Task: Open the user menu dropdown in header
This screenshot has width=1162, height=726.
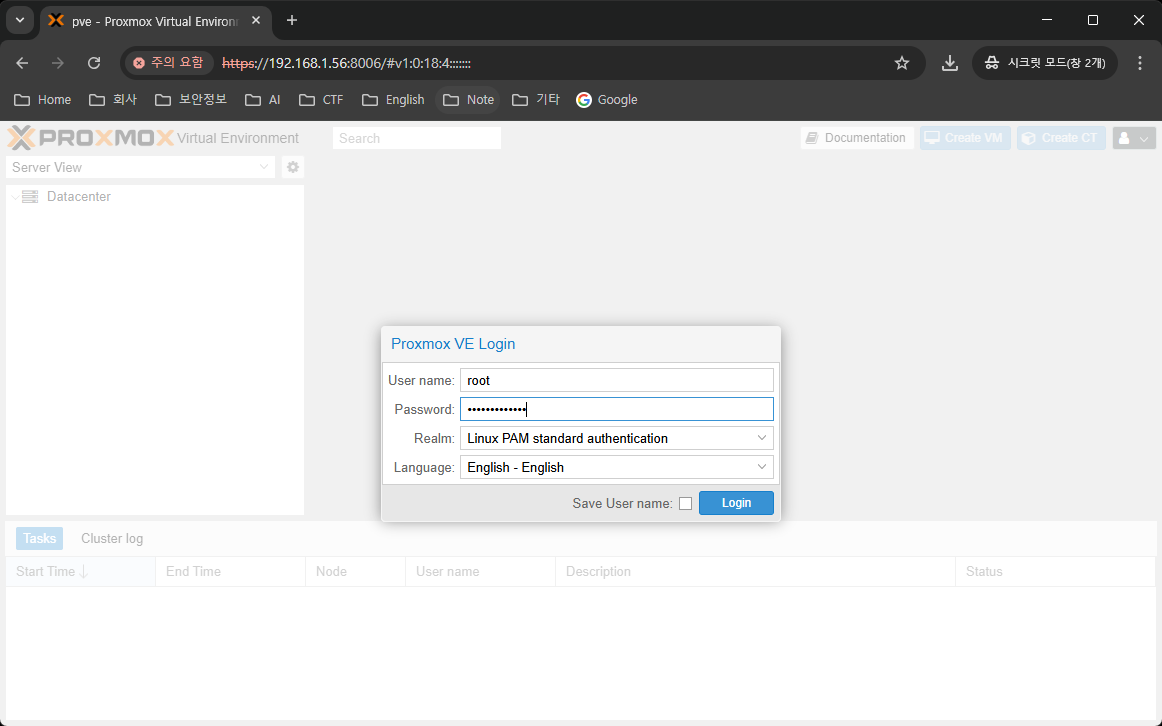Action: click(1134, 138)
